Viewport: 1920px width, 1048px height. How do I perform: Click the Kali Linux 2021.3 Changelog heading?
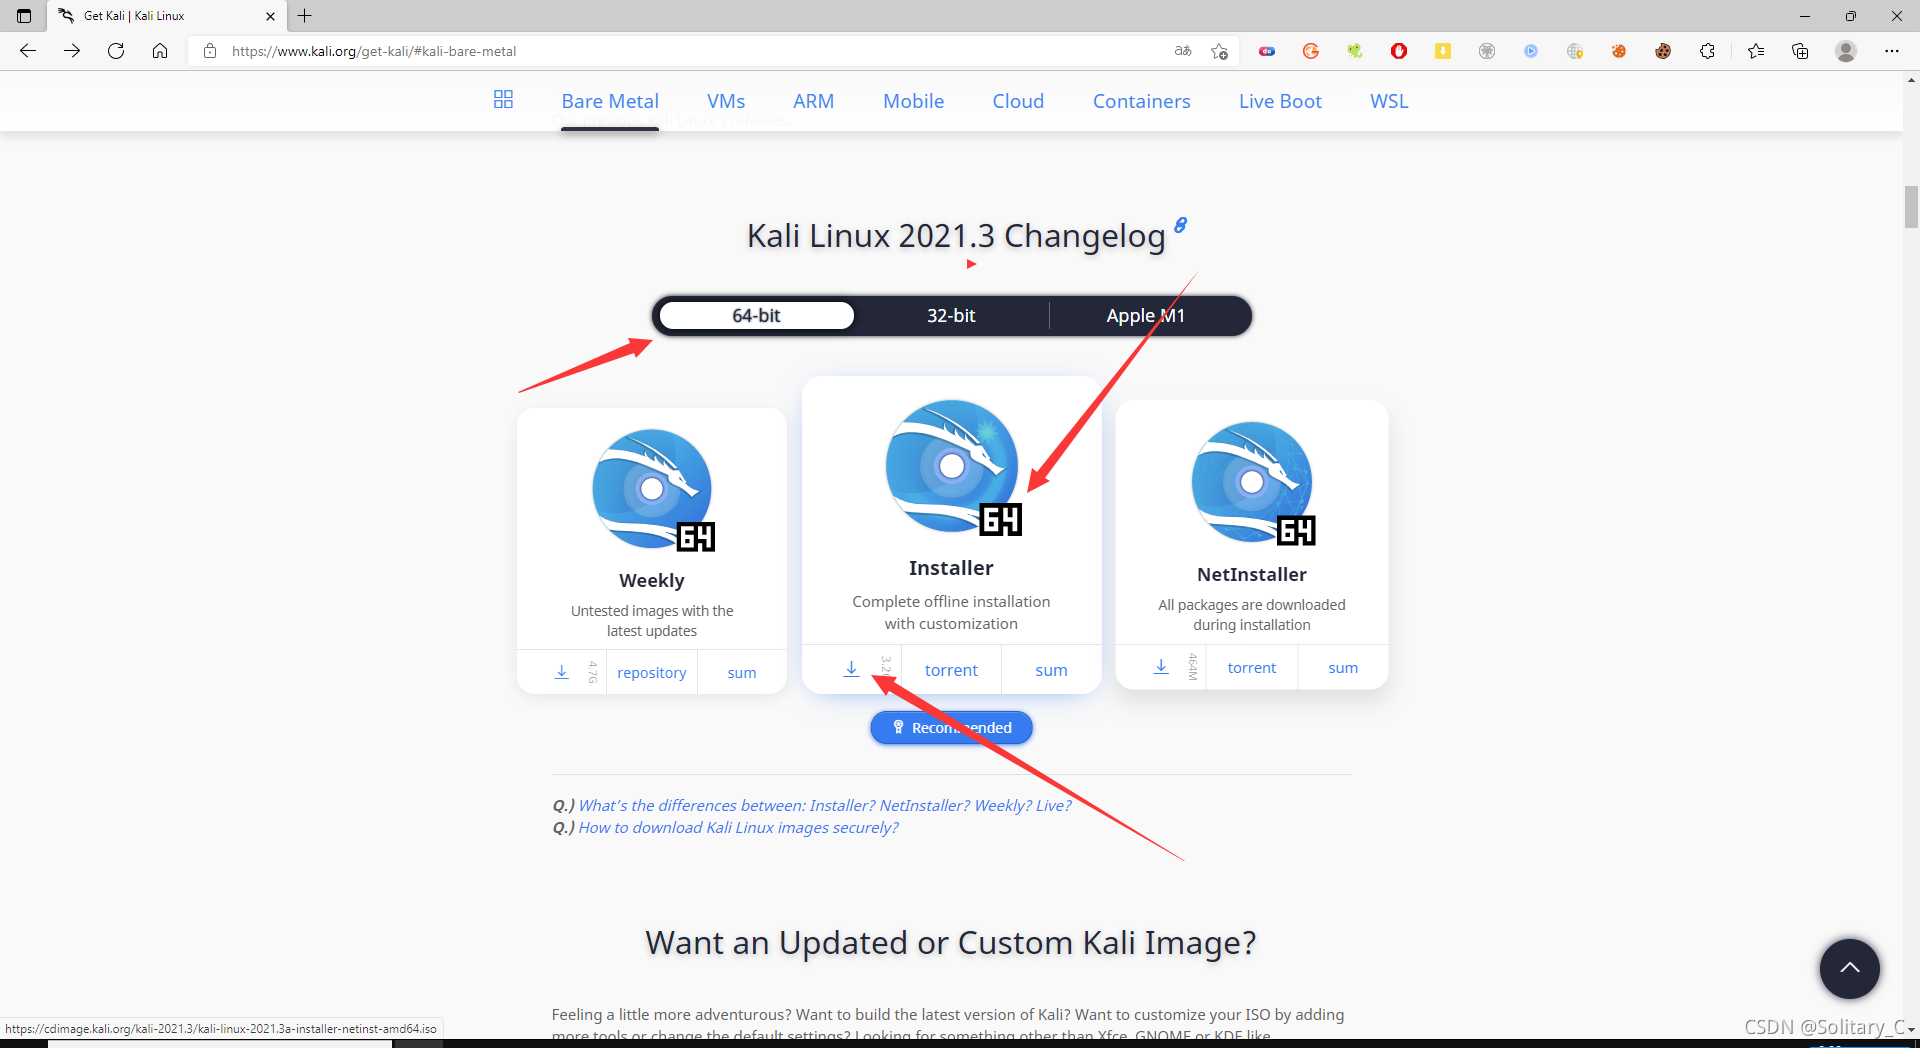point(956,236)
